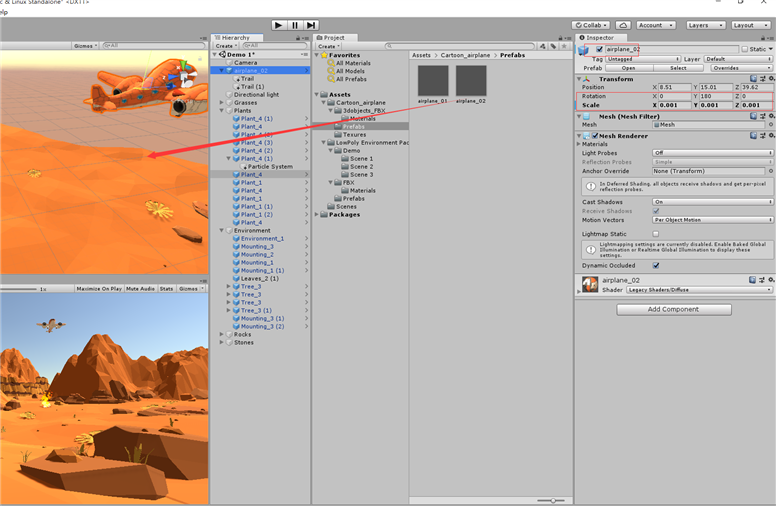Enable the Static checkbox

click(x=744, y=49)
